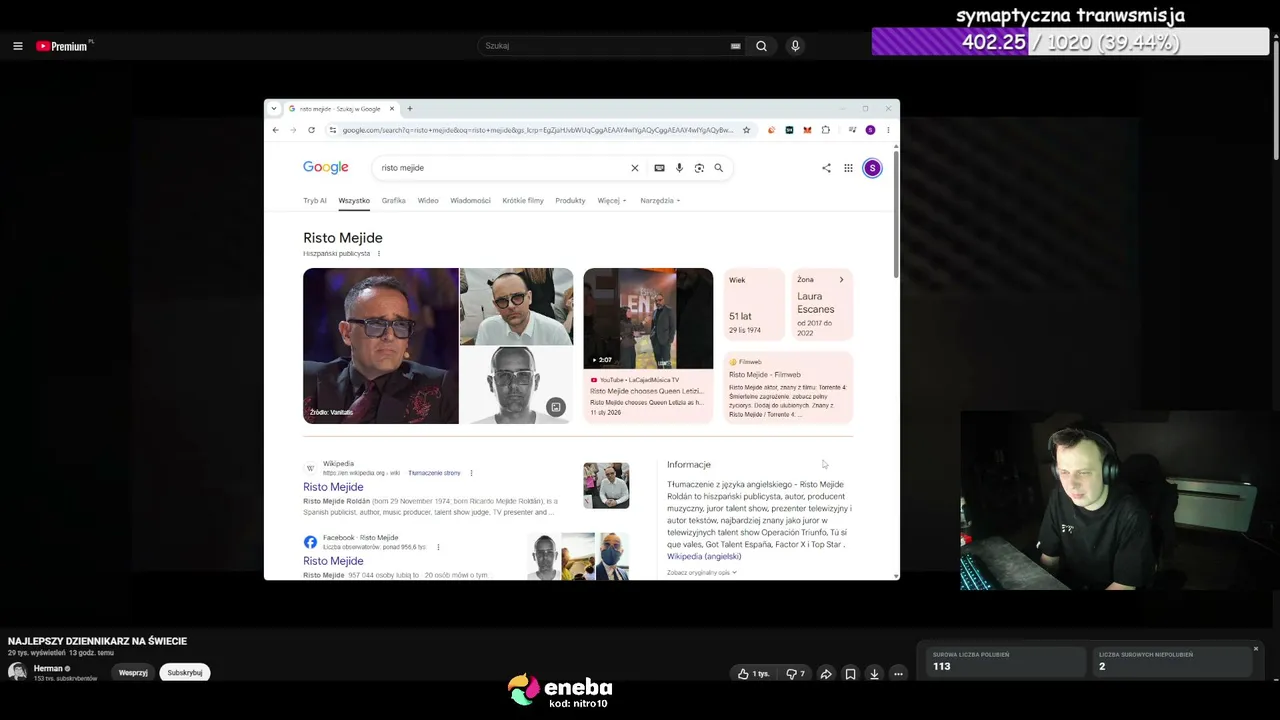Open the Chrome extensions puzzle icon
This screenshot has height=720, width=1280.
[825, 130]
